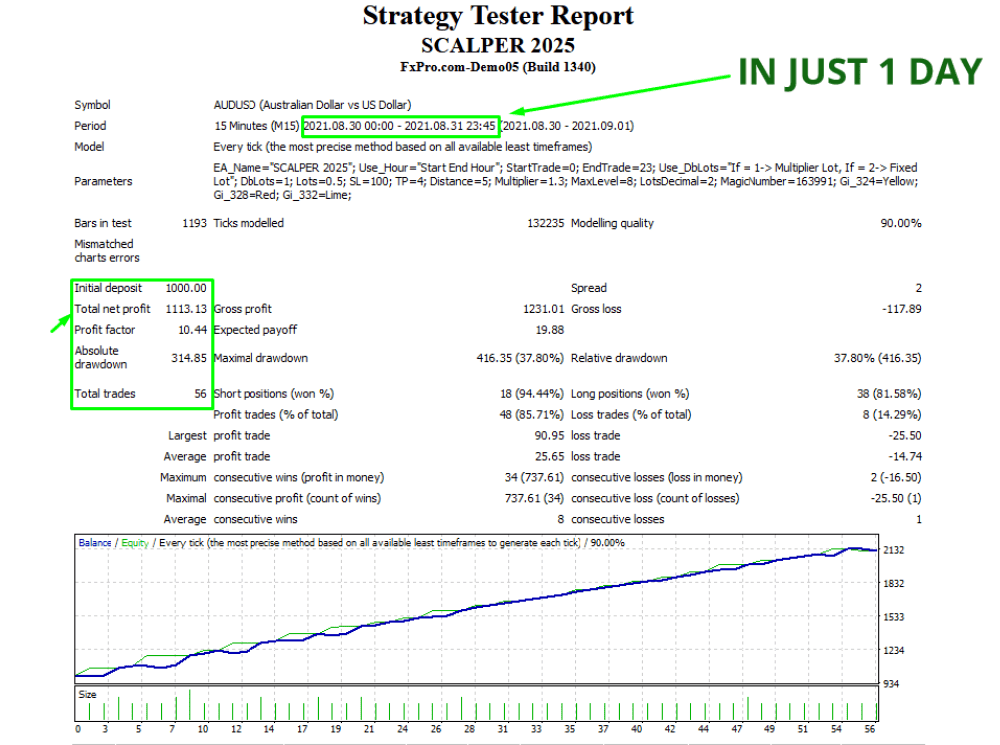Image resolution: width=1000 pixels, height=745 pixels.
Task: Click the 'Strategy Tester Report' heading
Action: click(497, 17)
